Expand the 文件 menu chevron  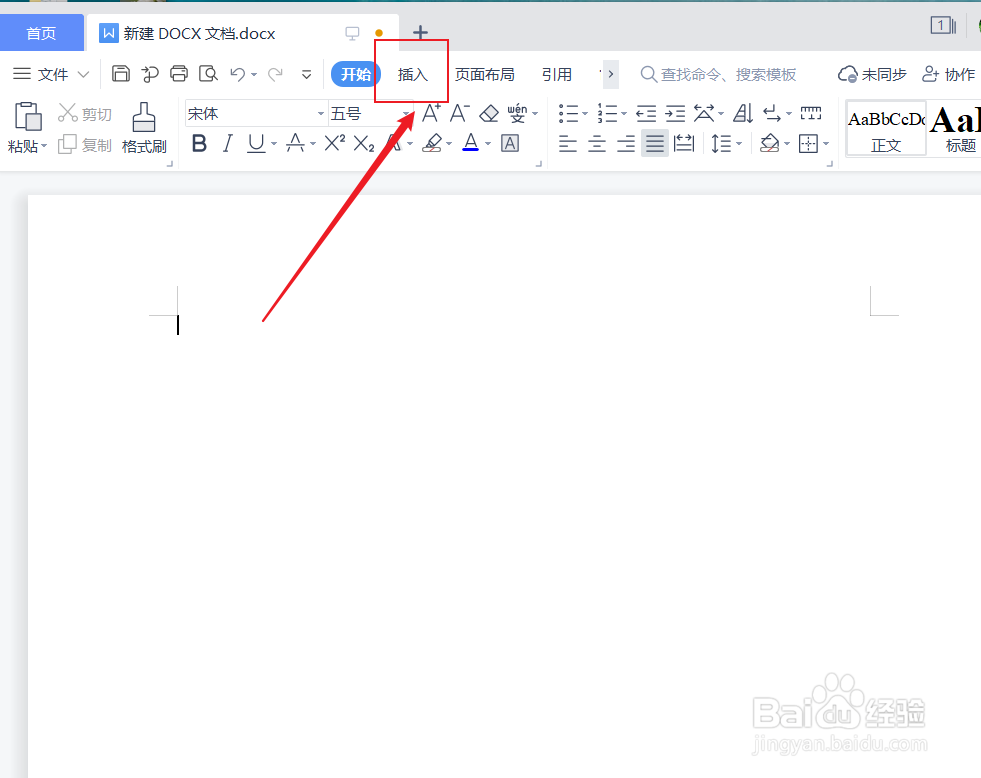(x=83, y=74)
